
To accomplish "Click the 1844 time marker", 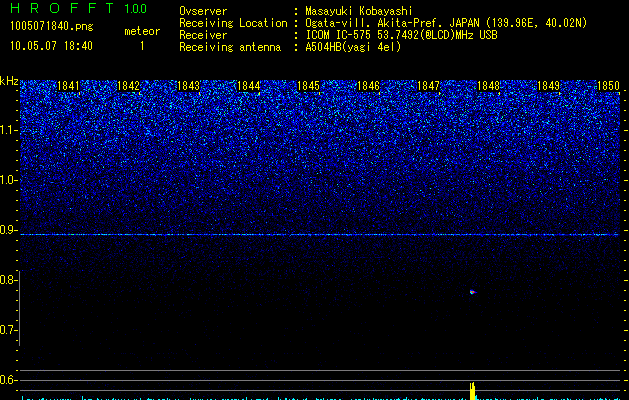I will click(x=248, y=86).
